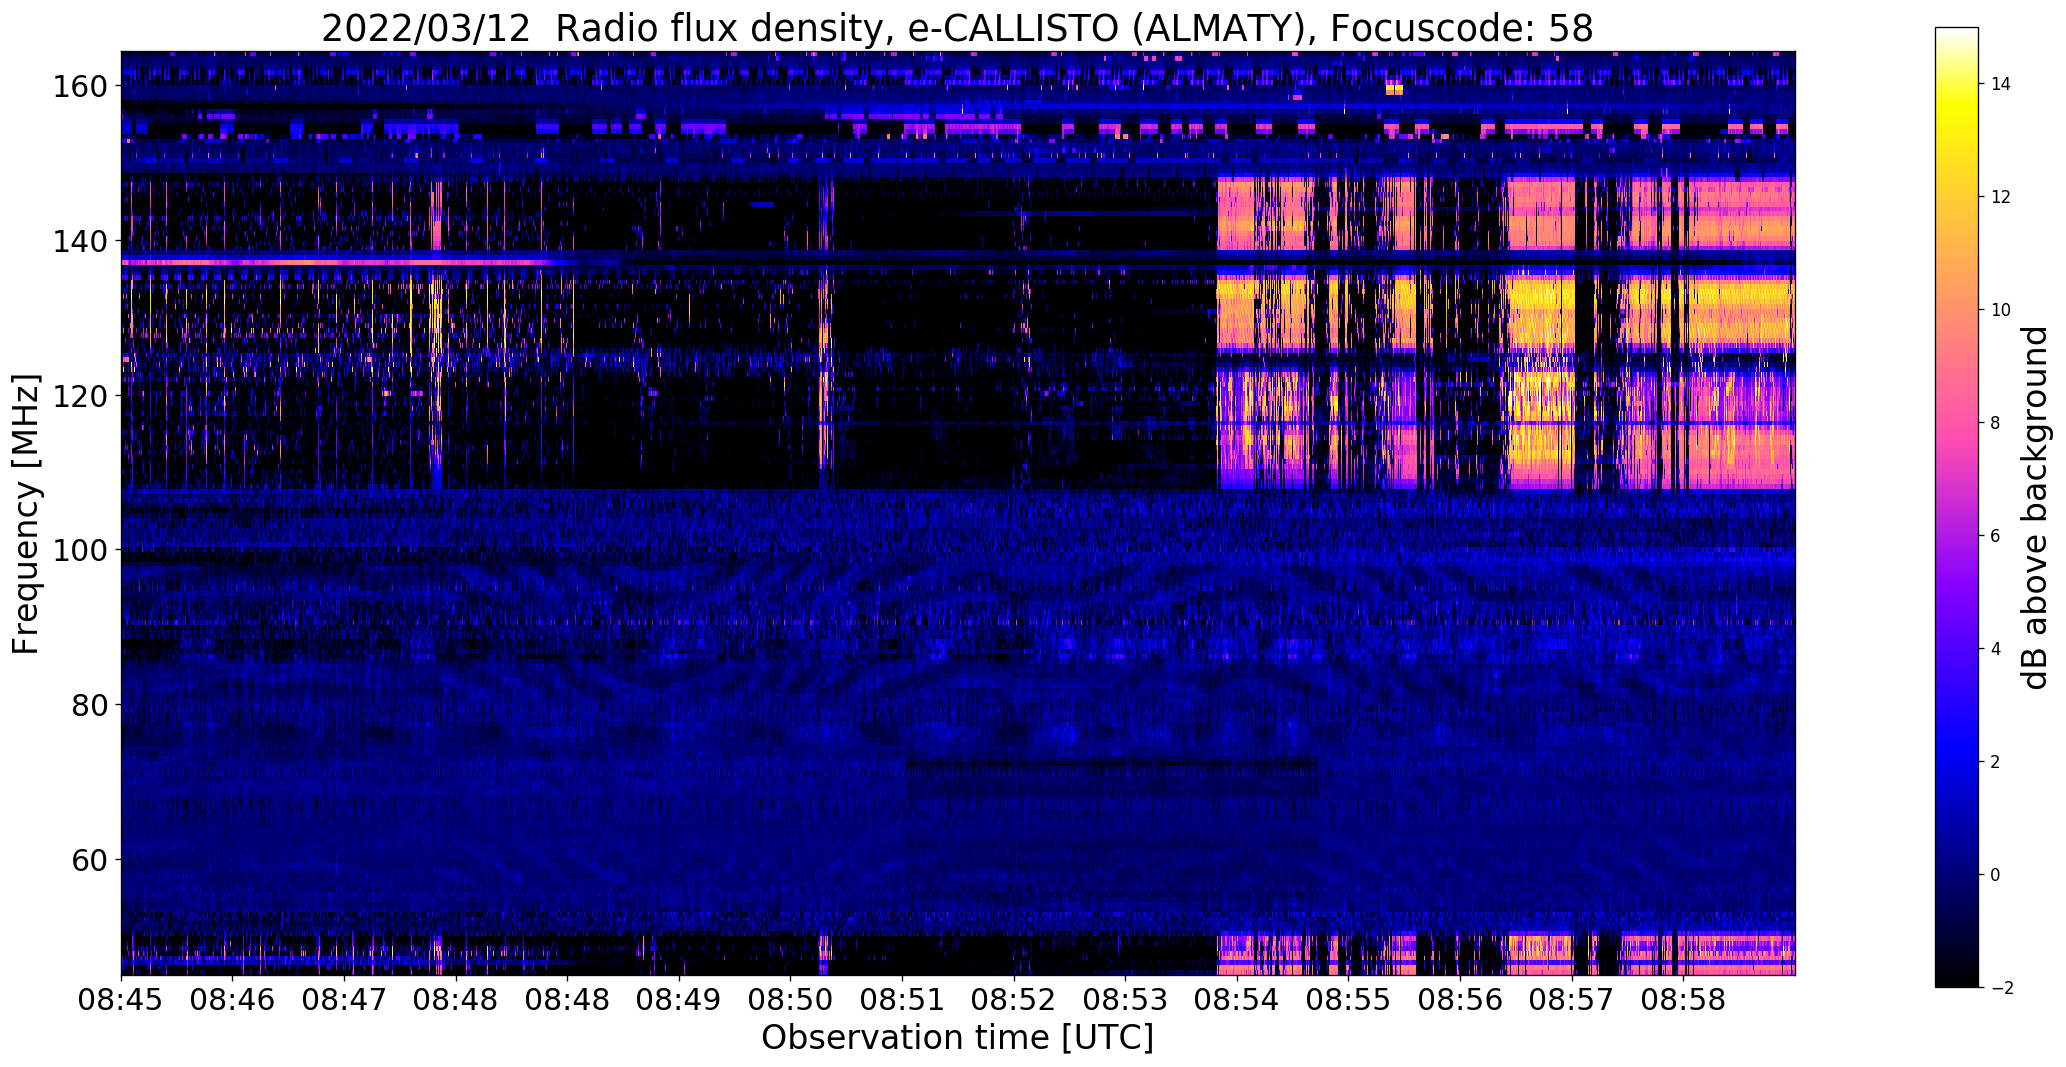Click the colorbar tick value 12
2066x1067 pixels.
[2001, 197]
